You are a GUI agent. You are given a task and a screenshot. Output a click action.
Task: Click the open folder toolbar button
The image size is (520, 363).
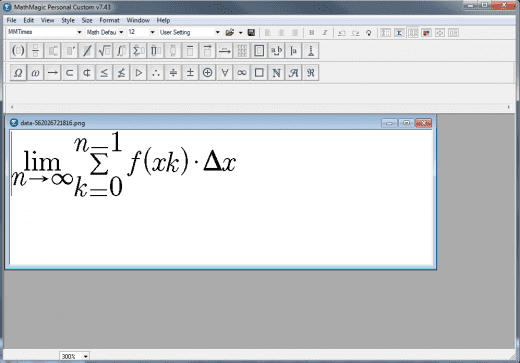click(x=230, y=32)
